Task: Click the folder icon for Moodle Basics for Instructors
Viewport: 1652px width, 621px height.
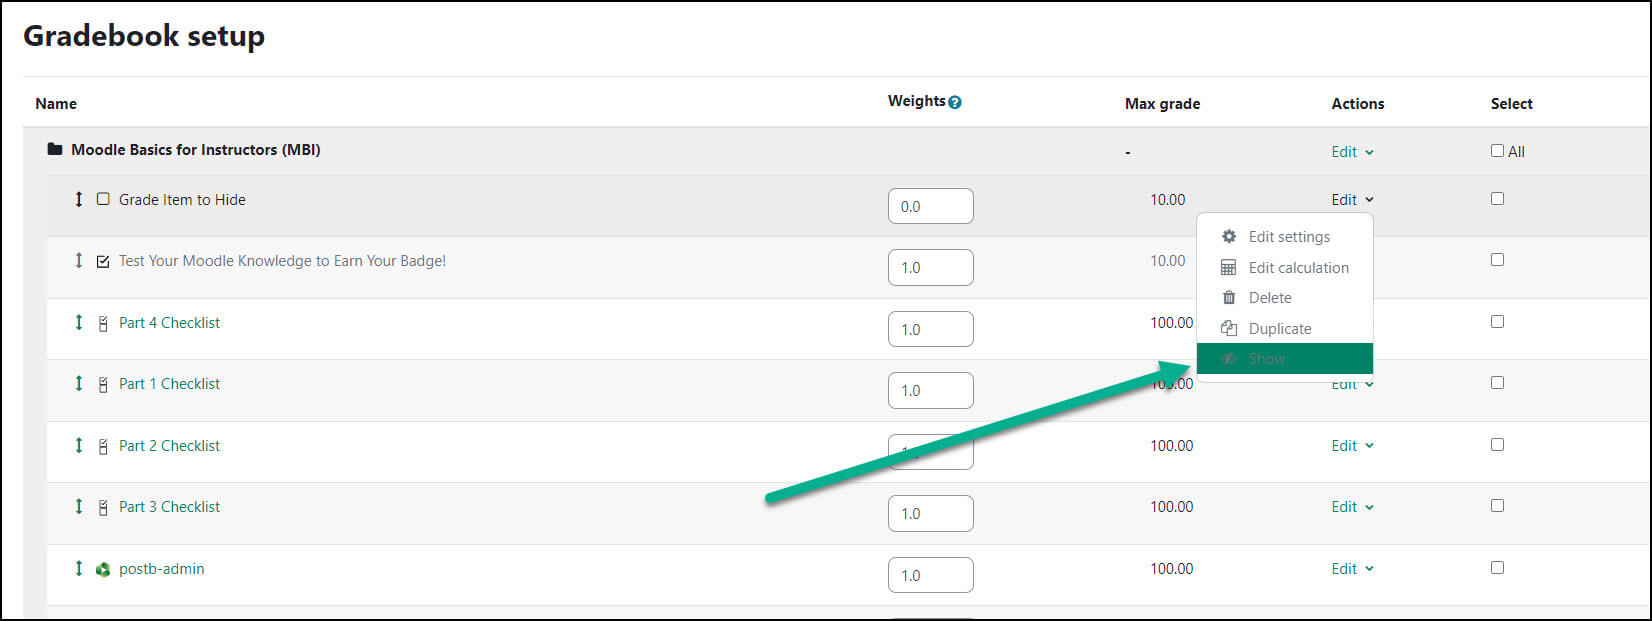Action: (55, 149)
